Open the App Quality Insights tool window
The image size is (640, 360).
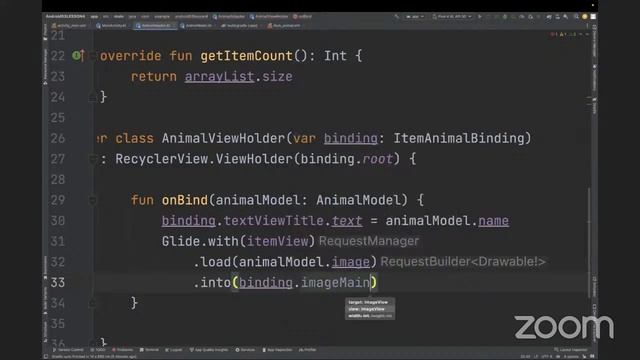[x=209, y=350]
